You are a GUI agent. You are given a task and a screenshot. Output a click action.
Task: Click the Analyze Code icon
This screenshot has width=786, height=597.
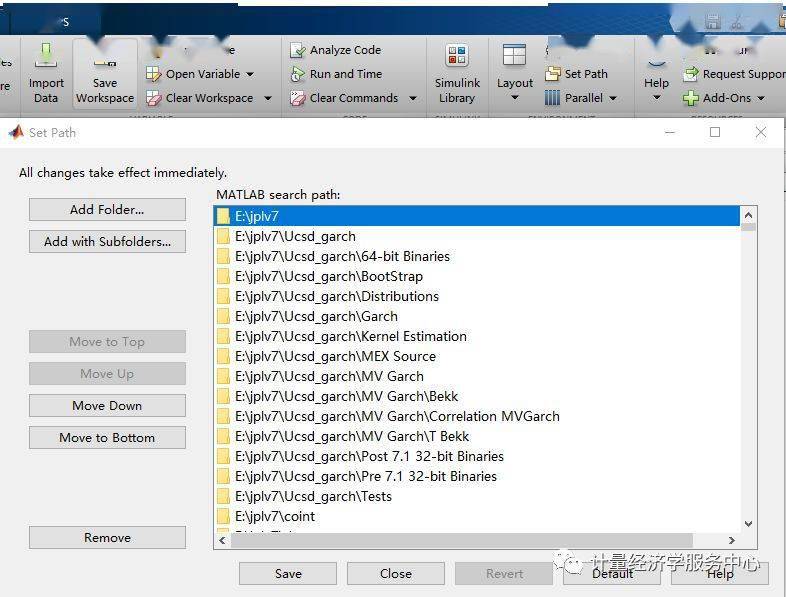[298, 50]
